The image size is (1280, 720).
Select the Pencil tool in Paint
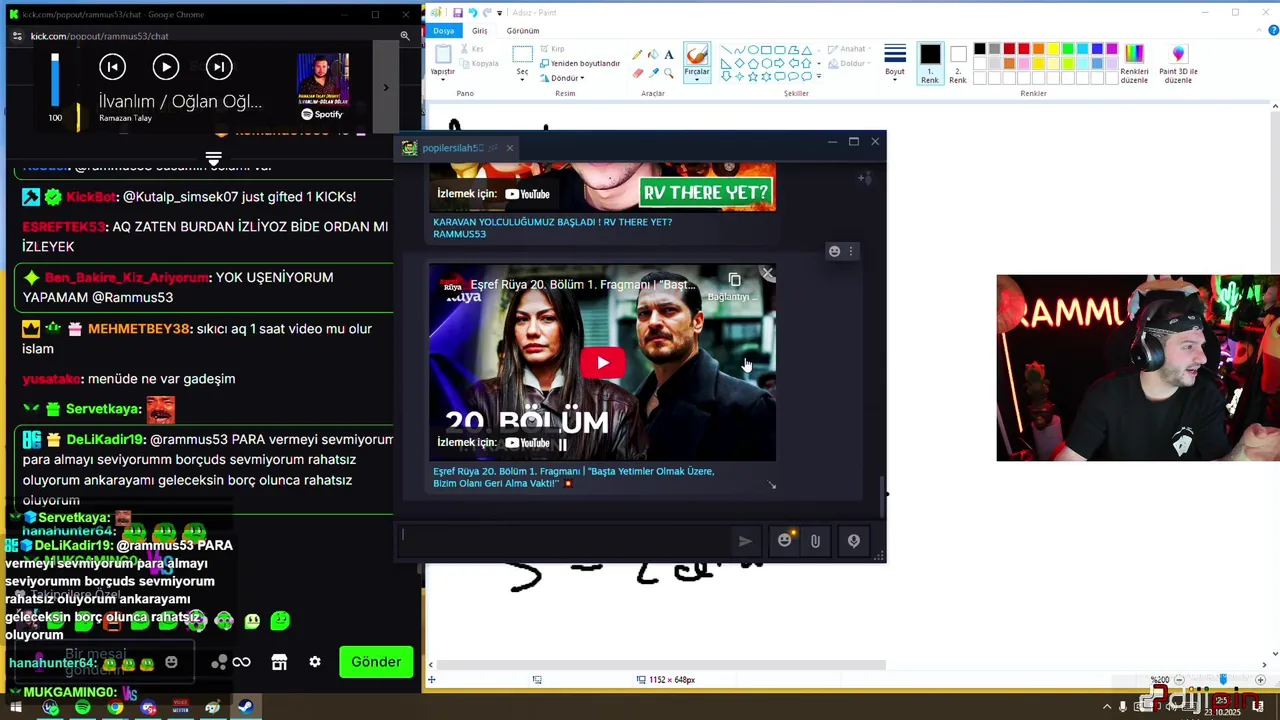(637, 55)
